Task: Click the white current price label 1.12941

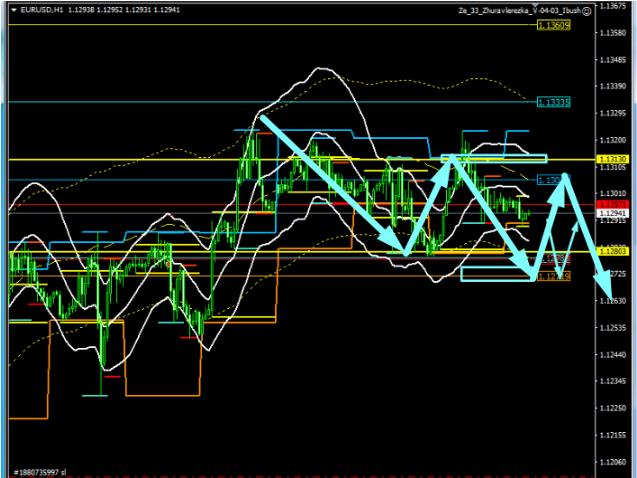Action: 613,213
